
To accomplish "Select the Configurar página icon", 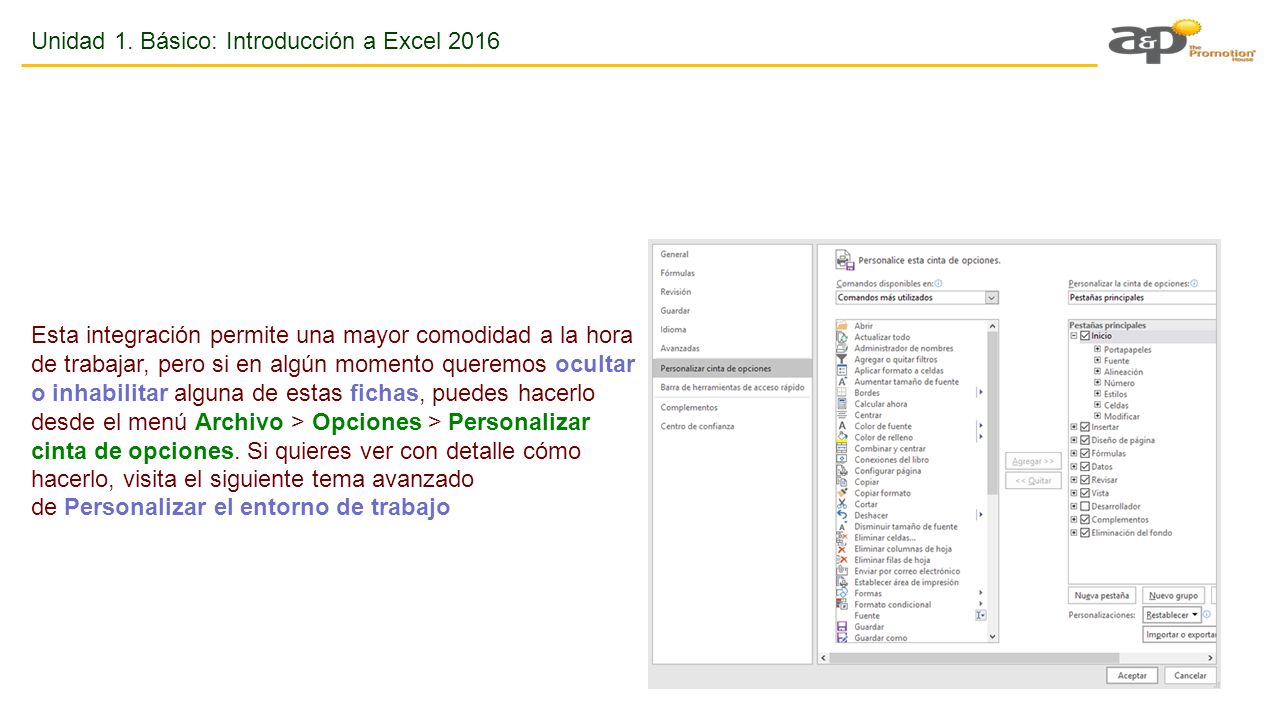I will (x=842, y=470).
